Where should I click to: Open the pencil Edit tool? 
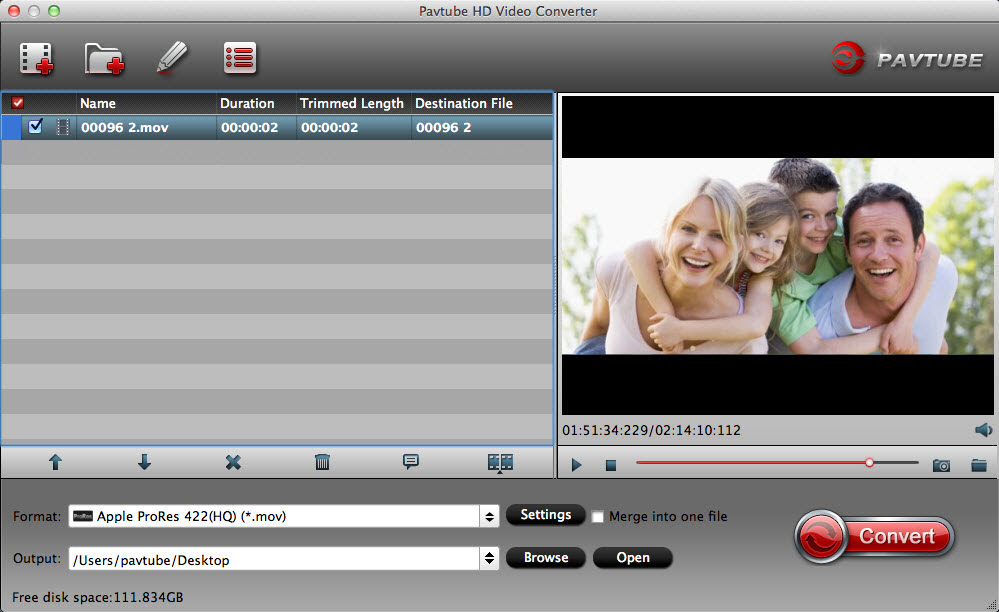172,58
